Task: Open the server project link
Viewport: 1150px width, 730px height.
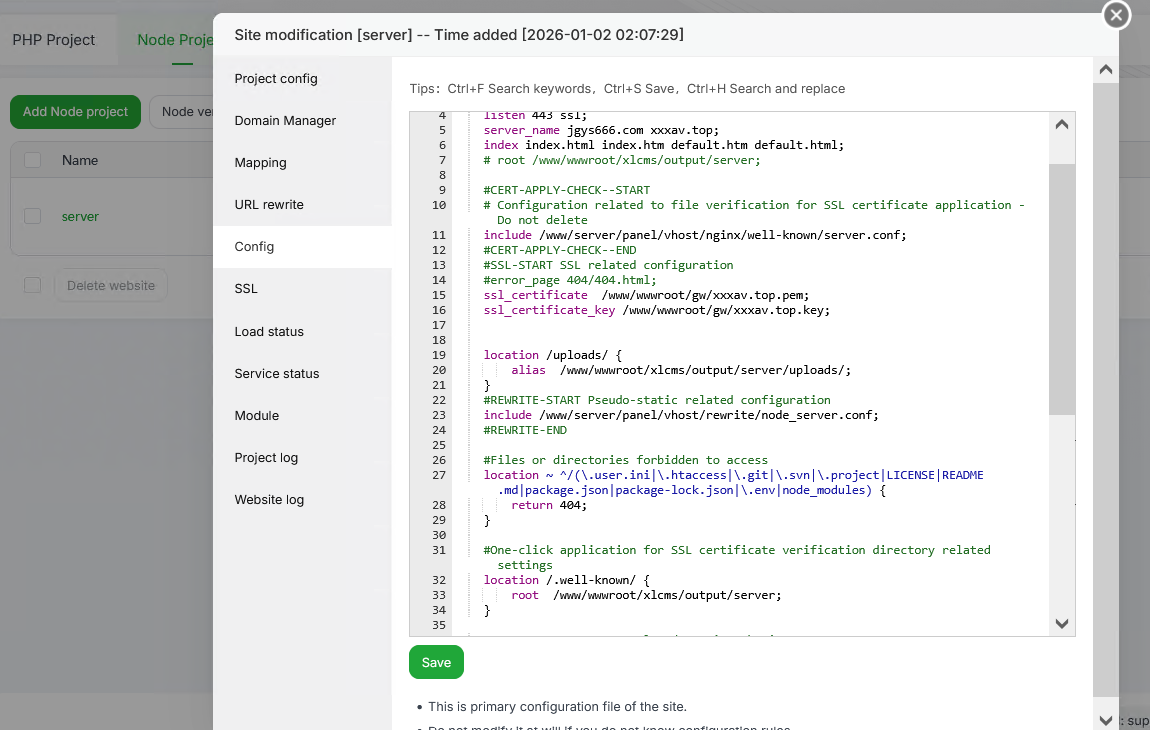Action: click(x=80, y=217)
